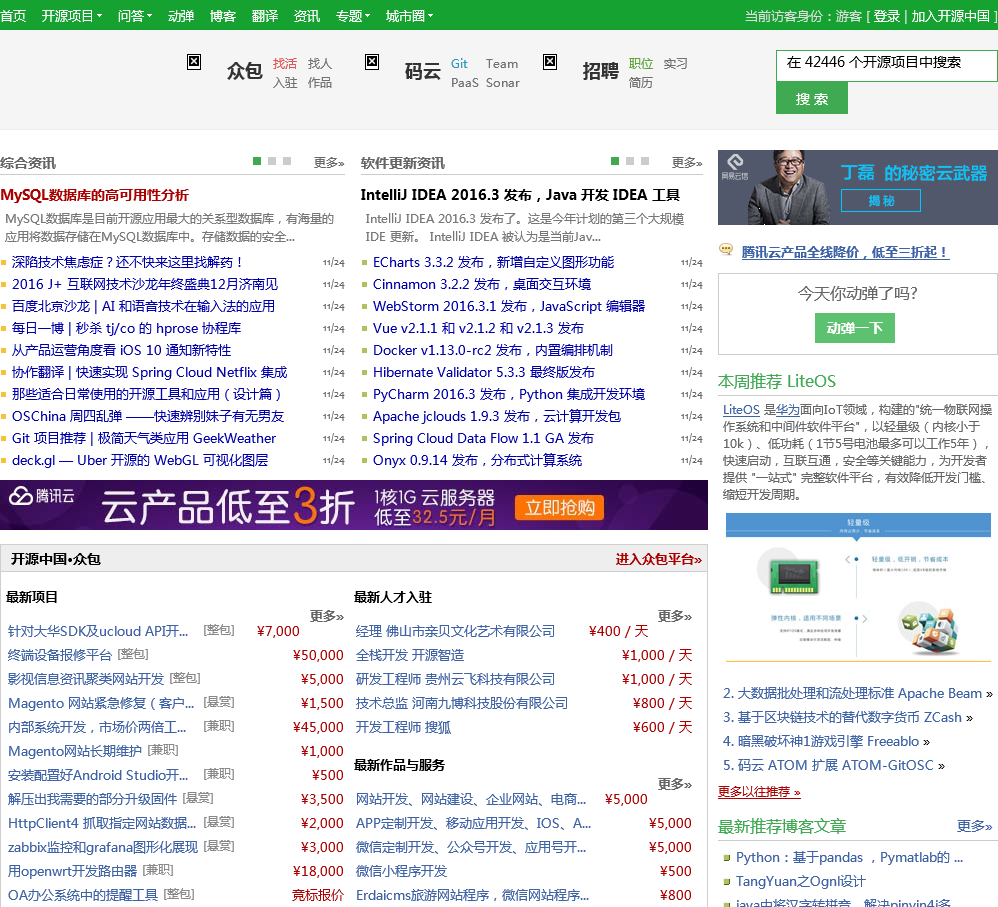The image size is (998, 907).
Task: Open 博客 in the top navigation
Action: point(223,16)
